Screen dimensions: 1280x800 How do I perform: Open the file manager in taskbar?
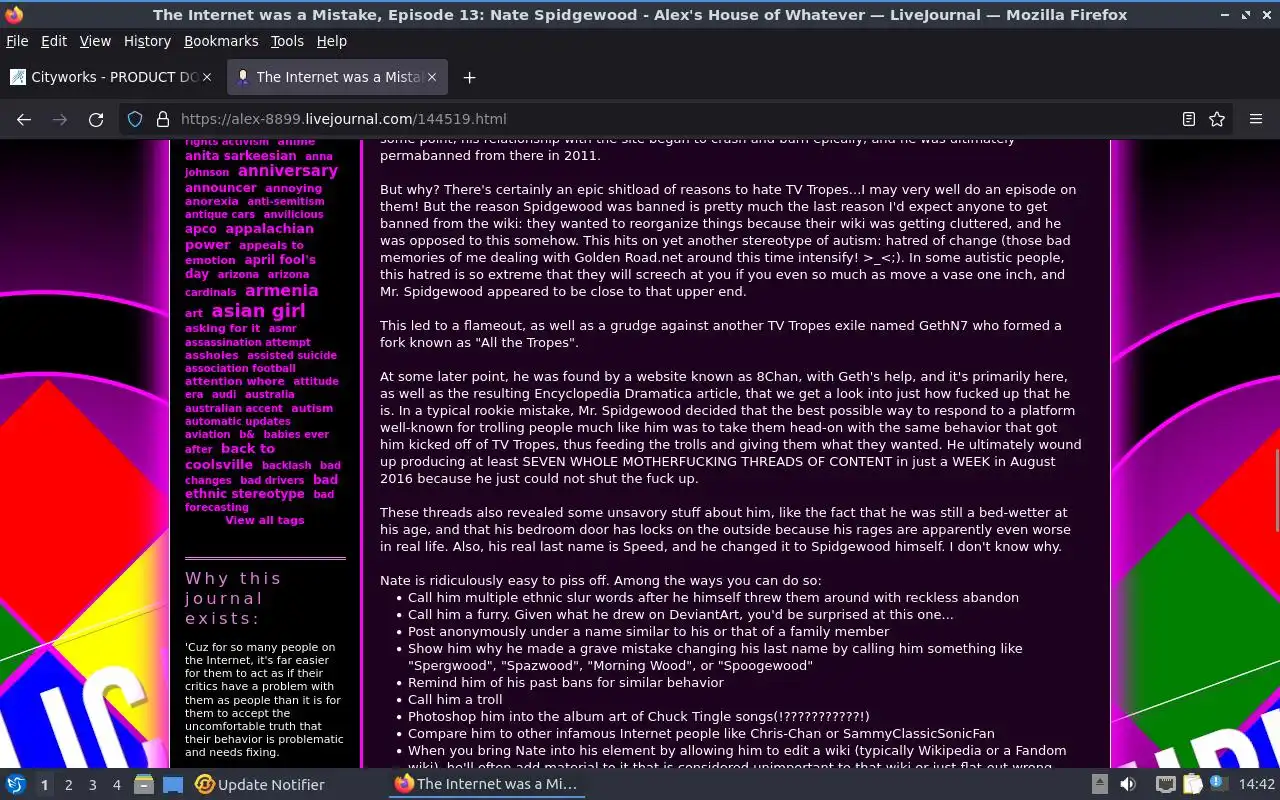click(x=144, y=784)
